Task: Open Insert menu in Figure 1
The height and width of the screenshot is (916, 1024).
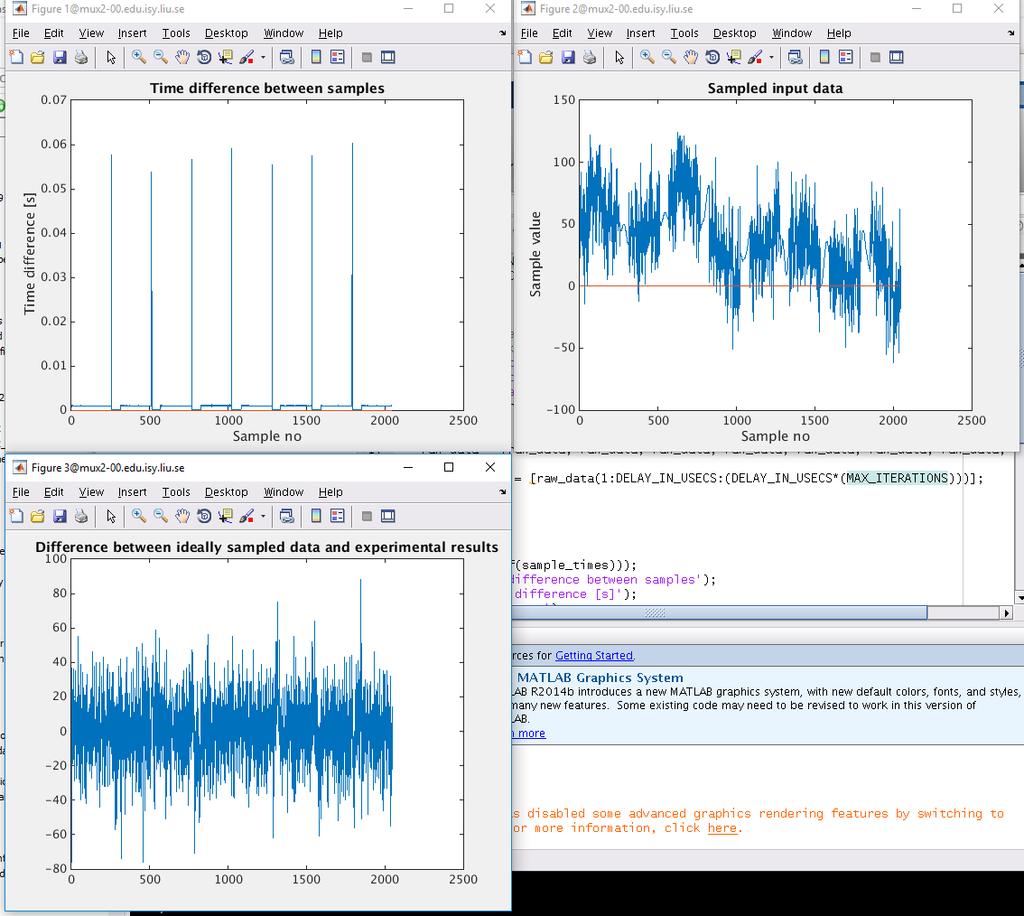Action: [132, 33]
